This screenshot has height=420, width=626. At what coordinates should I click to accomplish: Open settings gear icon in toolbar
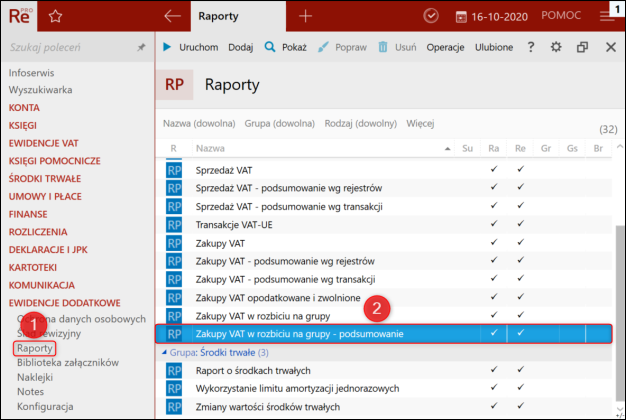pos(556,47)
